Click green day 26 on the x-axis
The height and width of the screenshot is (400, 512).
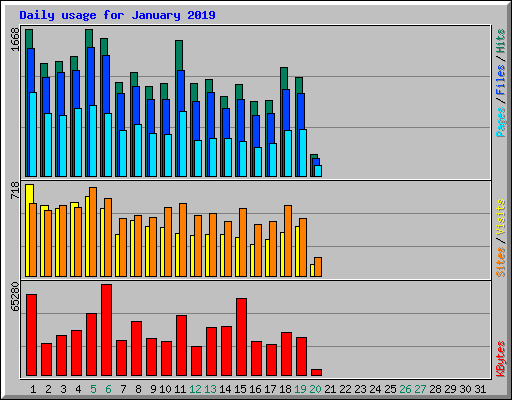click(x=405, y=389)
